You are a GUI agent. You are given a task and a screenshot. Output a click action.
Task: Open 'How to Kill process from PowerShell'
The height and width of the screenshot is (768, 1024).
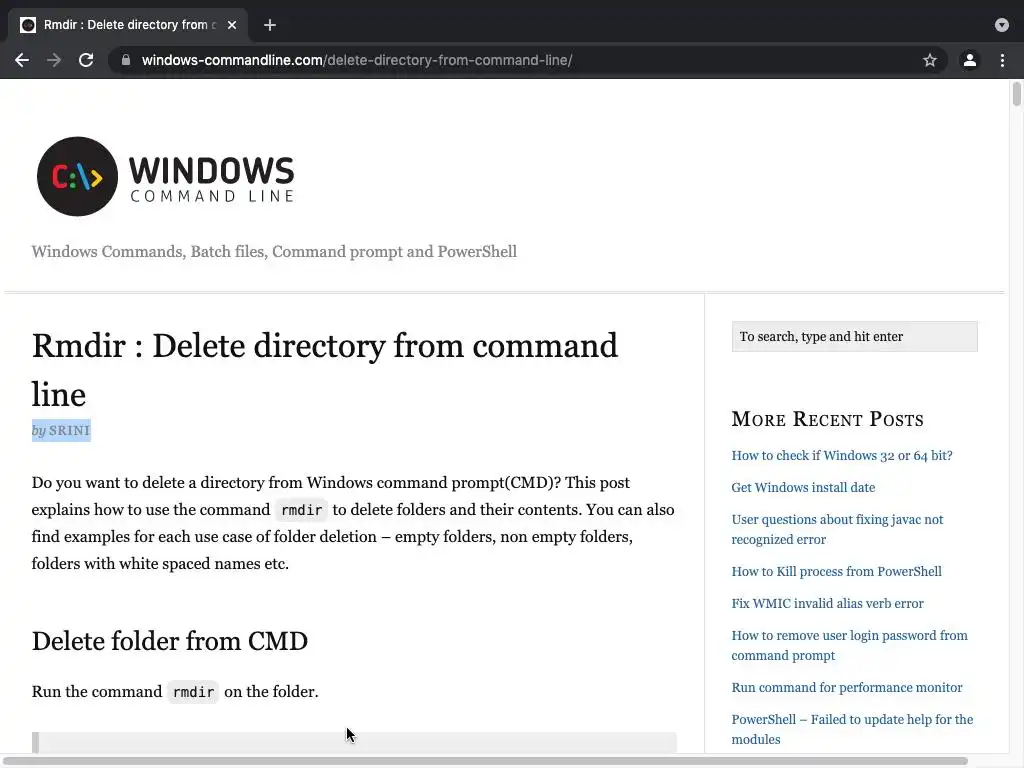click(x=837, y=571)
